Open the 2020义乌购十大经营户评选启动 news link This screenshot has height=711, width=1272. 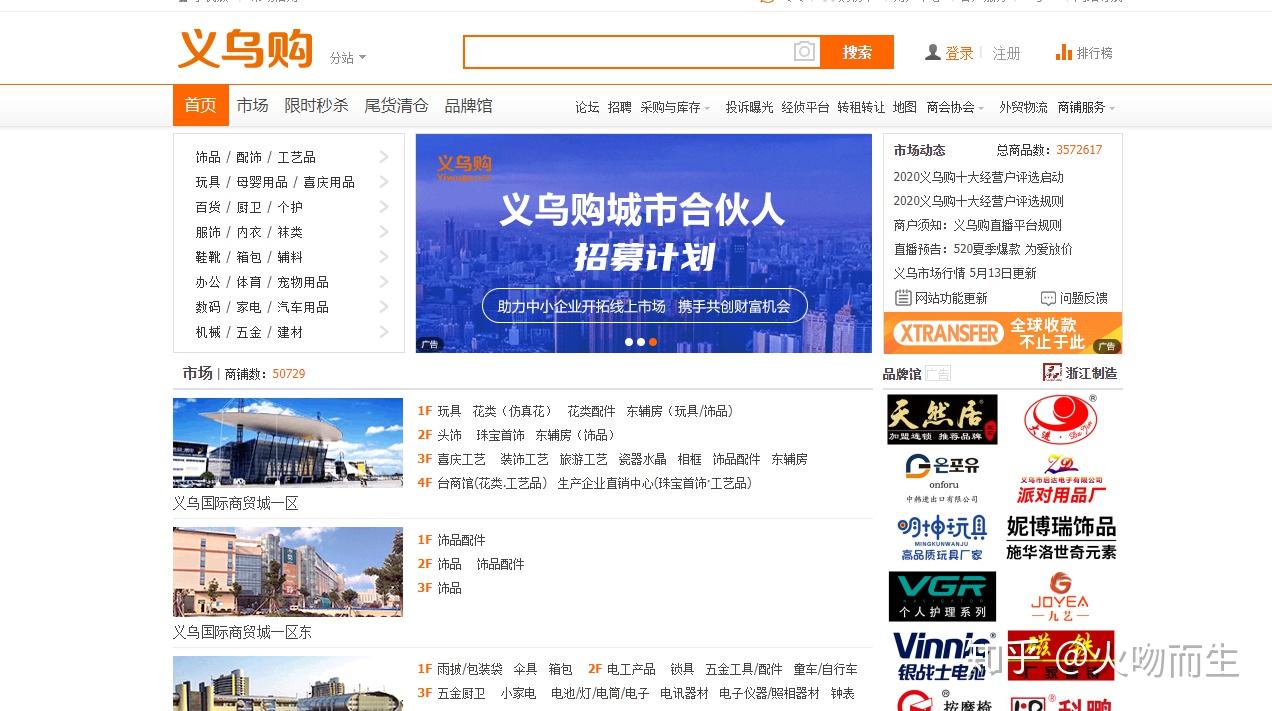(978, 177)
